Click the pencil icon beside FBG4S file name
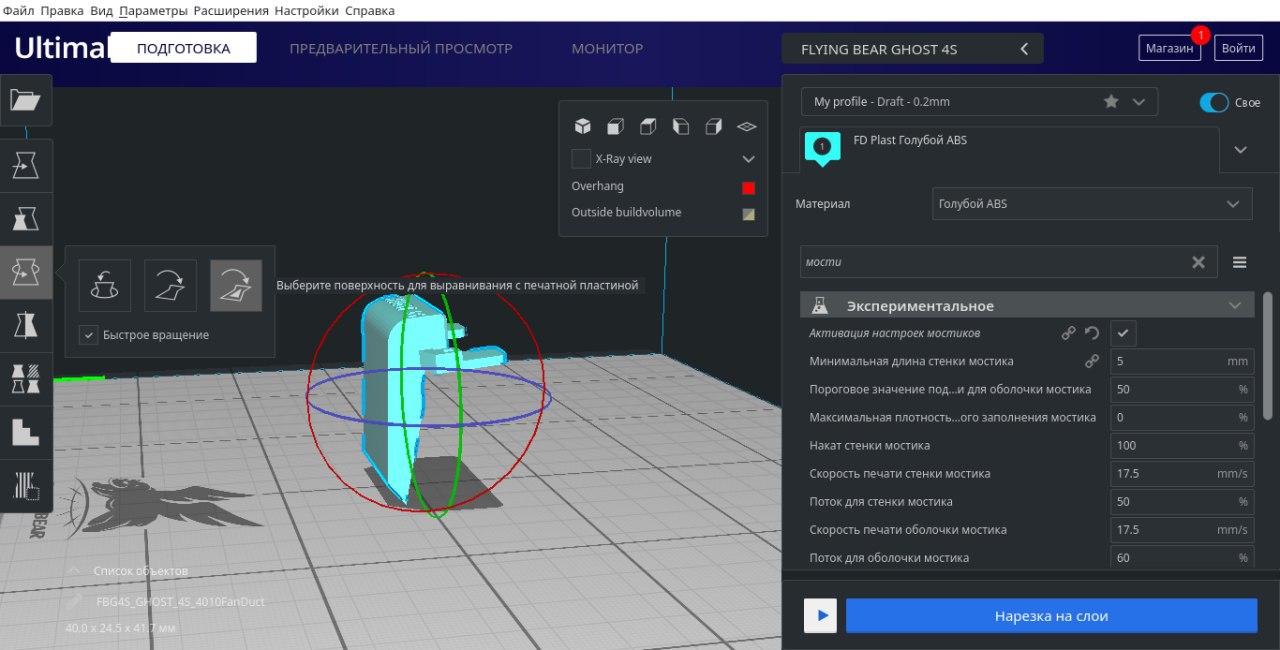Screen dimensions: 1280x650 pyautogui.click(x=76, y=602)
